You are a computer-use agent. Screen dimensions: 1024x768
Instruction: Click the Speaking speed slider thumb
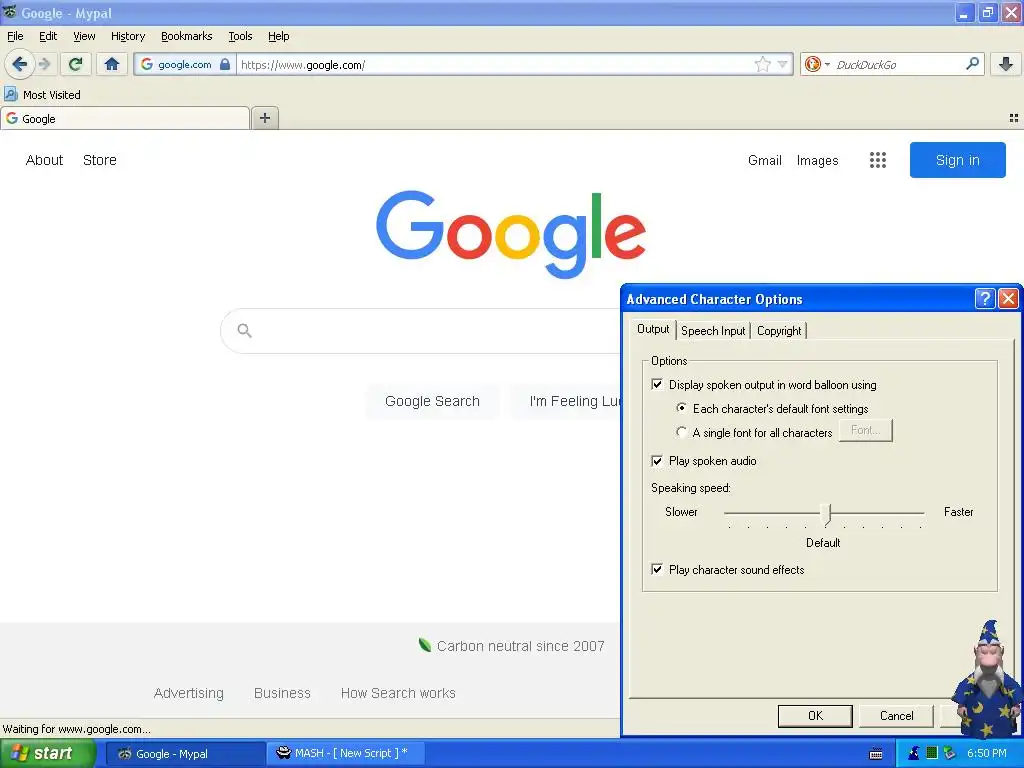827,514
